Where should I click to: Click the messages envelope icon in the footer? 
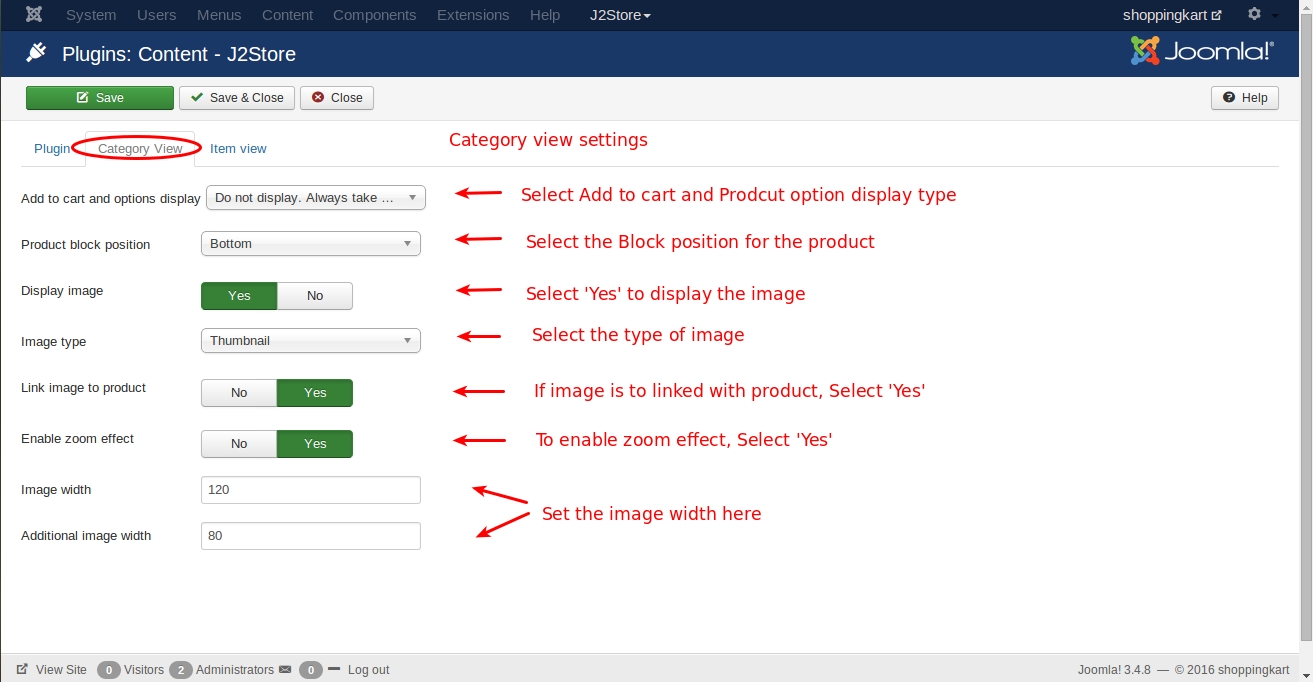pos(285,669)
